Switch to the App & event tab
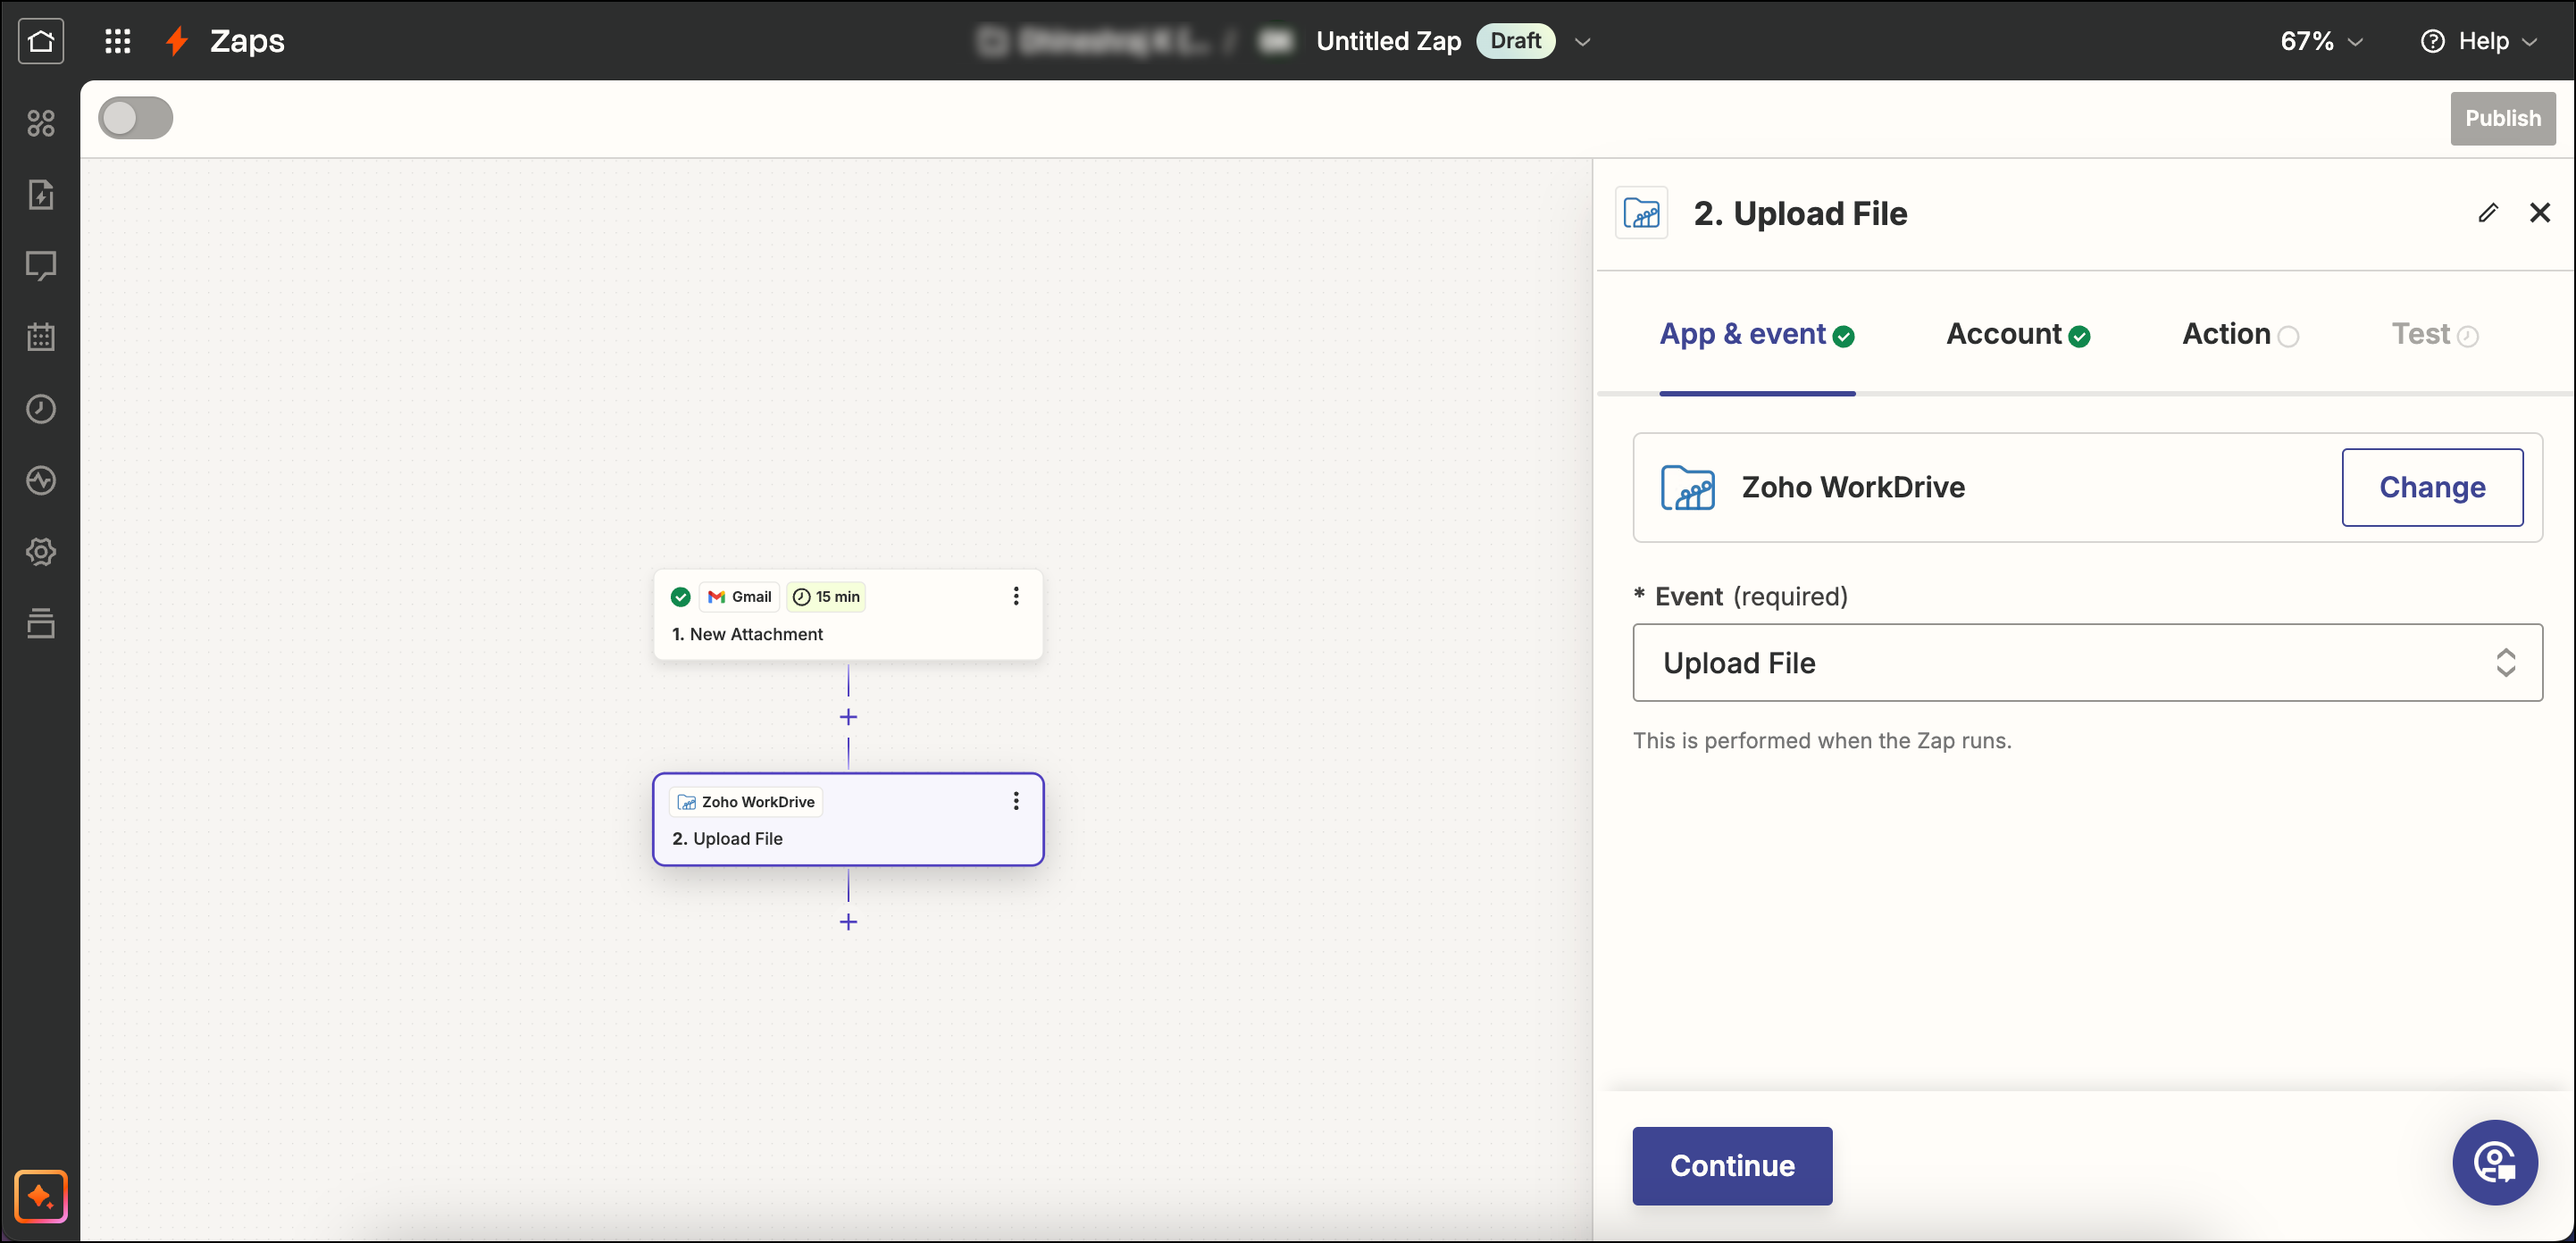 click(x=1757, y=334)
